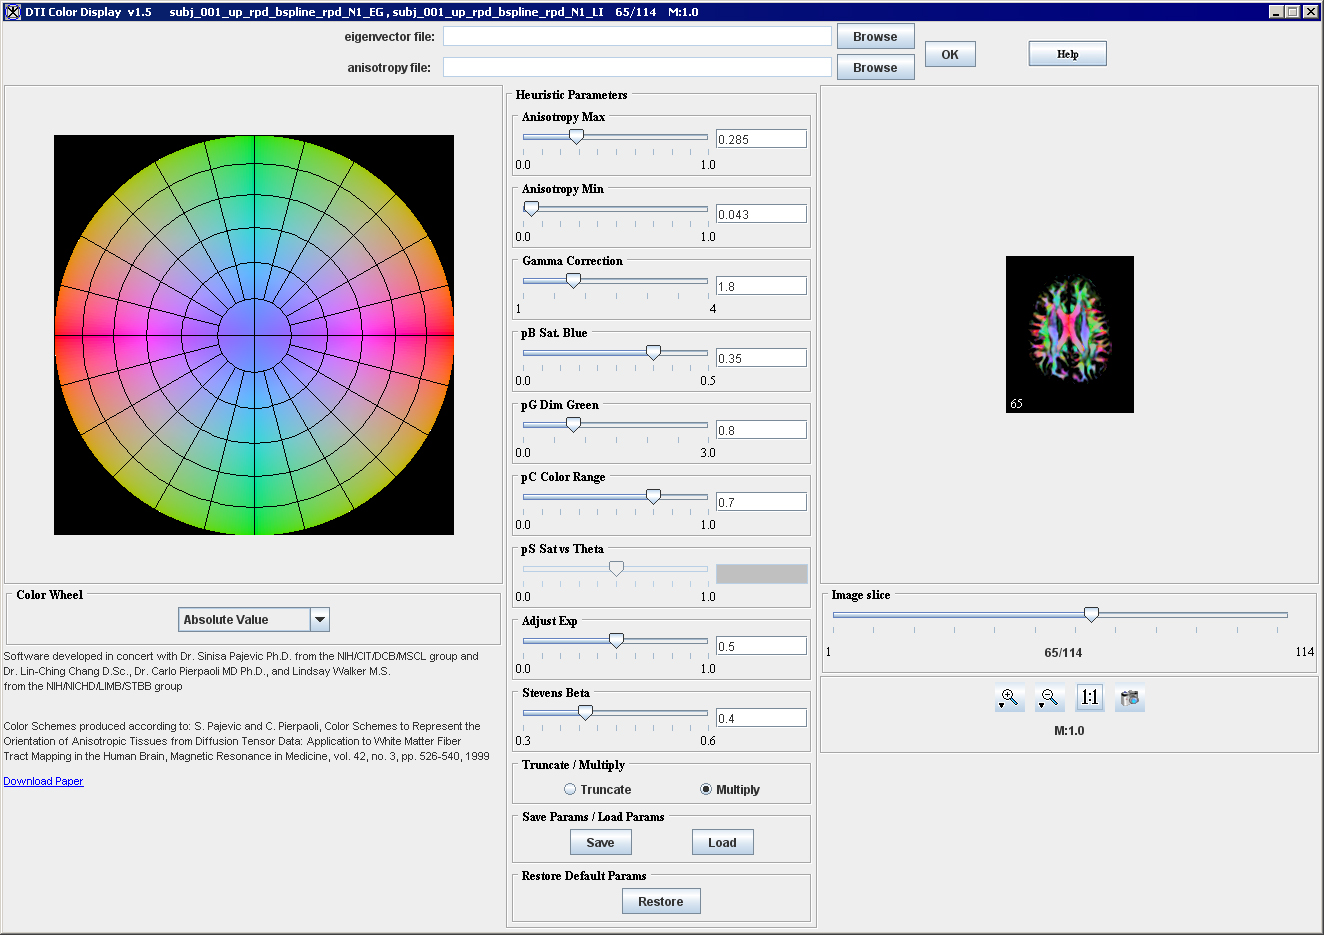Open the Color Wheel dropdown arrow

tap(320, 620)
